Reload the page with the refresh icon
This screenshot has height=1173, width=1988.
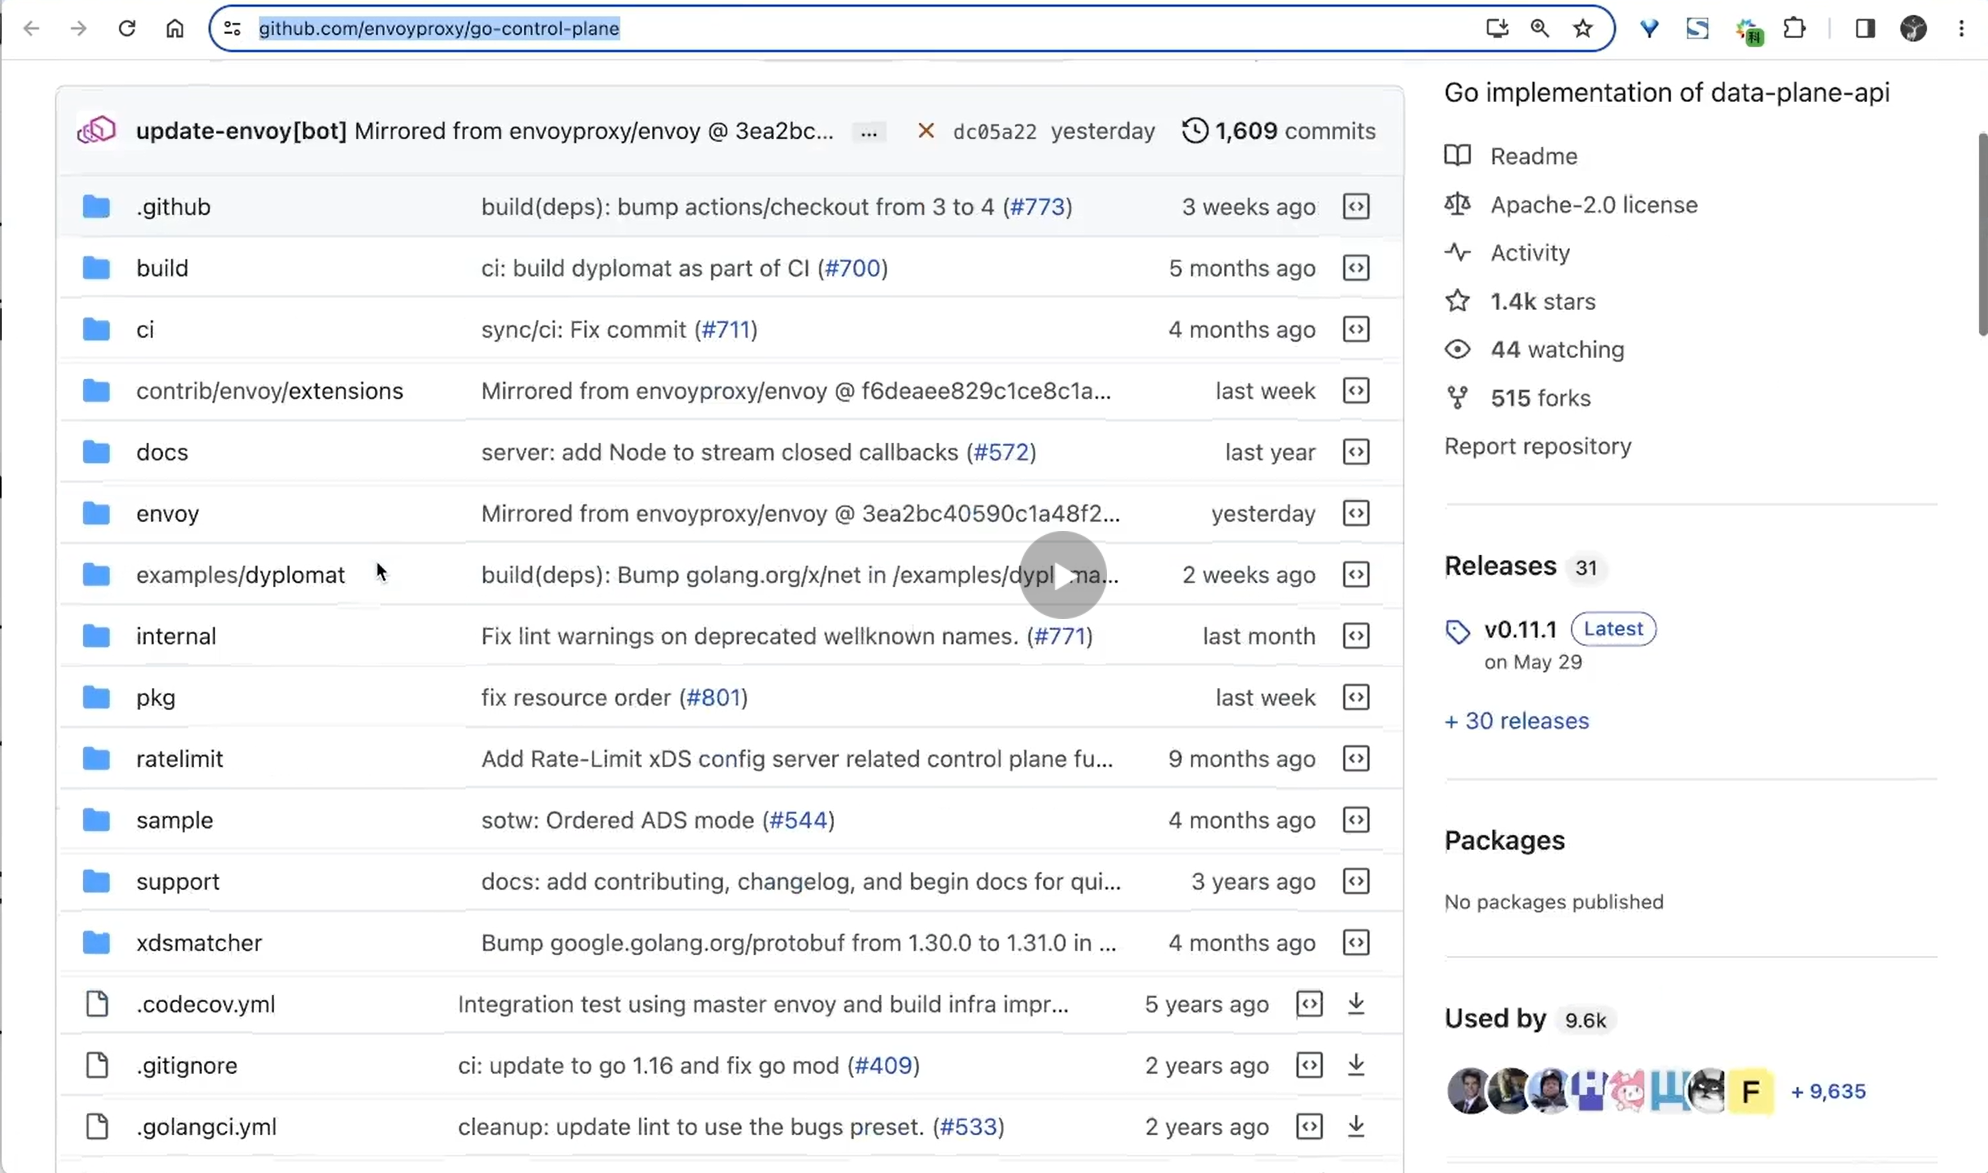click(126, 28)
